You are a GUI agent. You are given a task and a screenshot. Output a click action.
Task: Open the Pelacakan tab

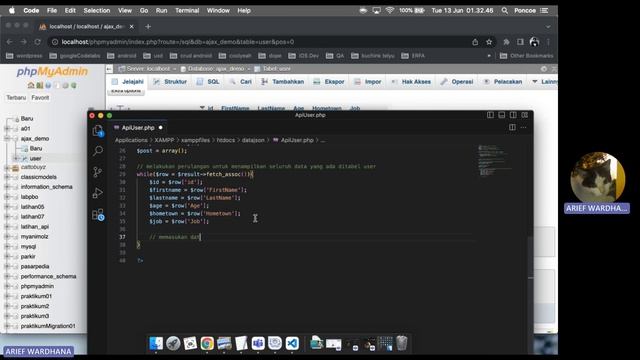(503, 82)
